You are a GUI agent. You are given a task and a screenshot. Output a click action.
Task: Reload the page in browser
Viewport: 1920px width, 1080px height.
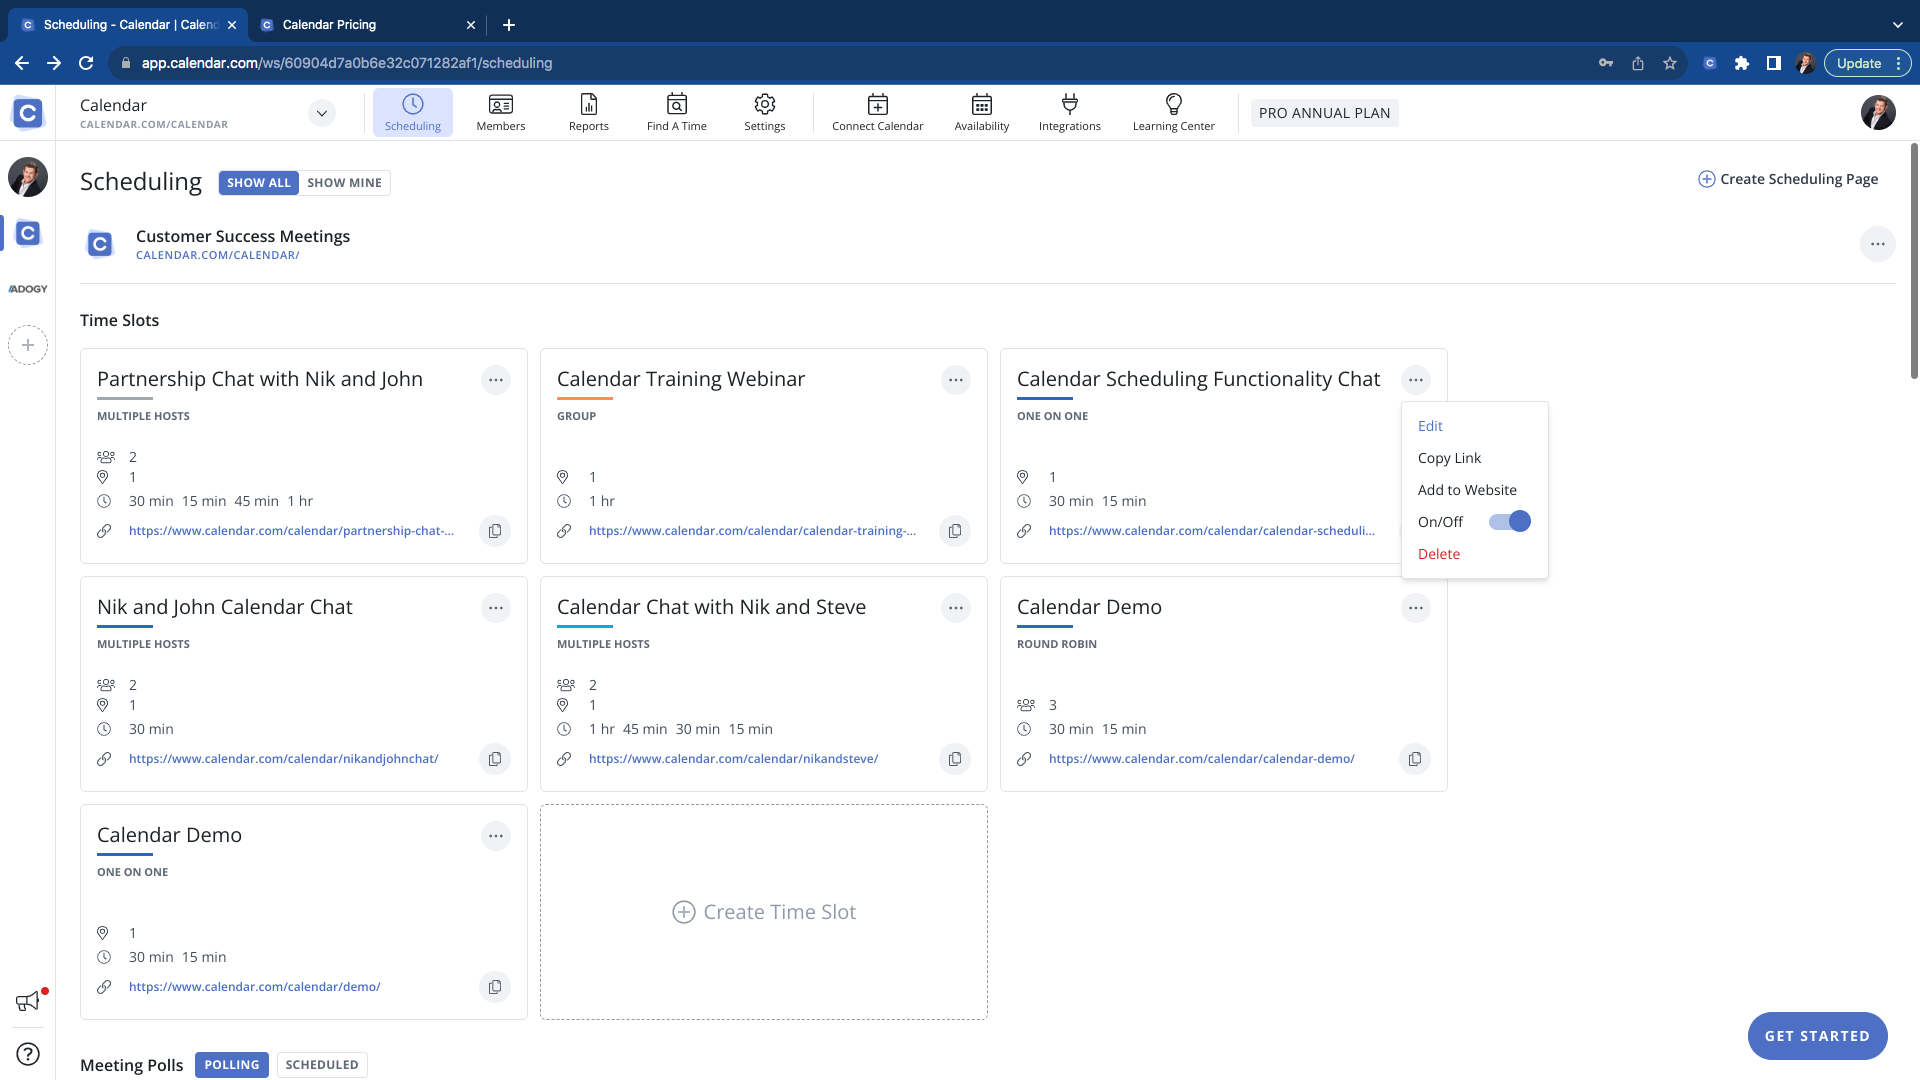click(x=86, y=63)
